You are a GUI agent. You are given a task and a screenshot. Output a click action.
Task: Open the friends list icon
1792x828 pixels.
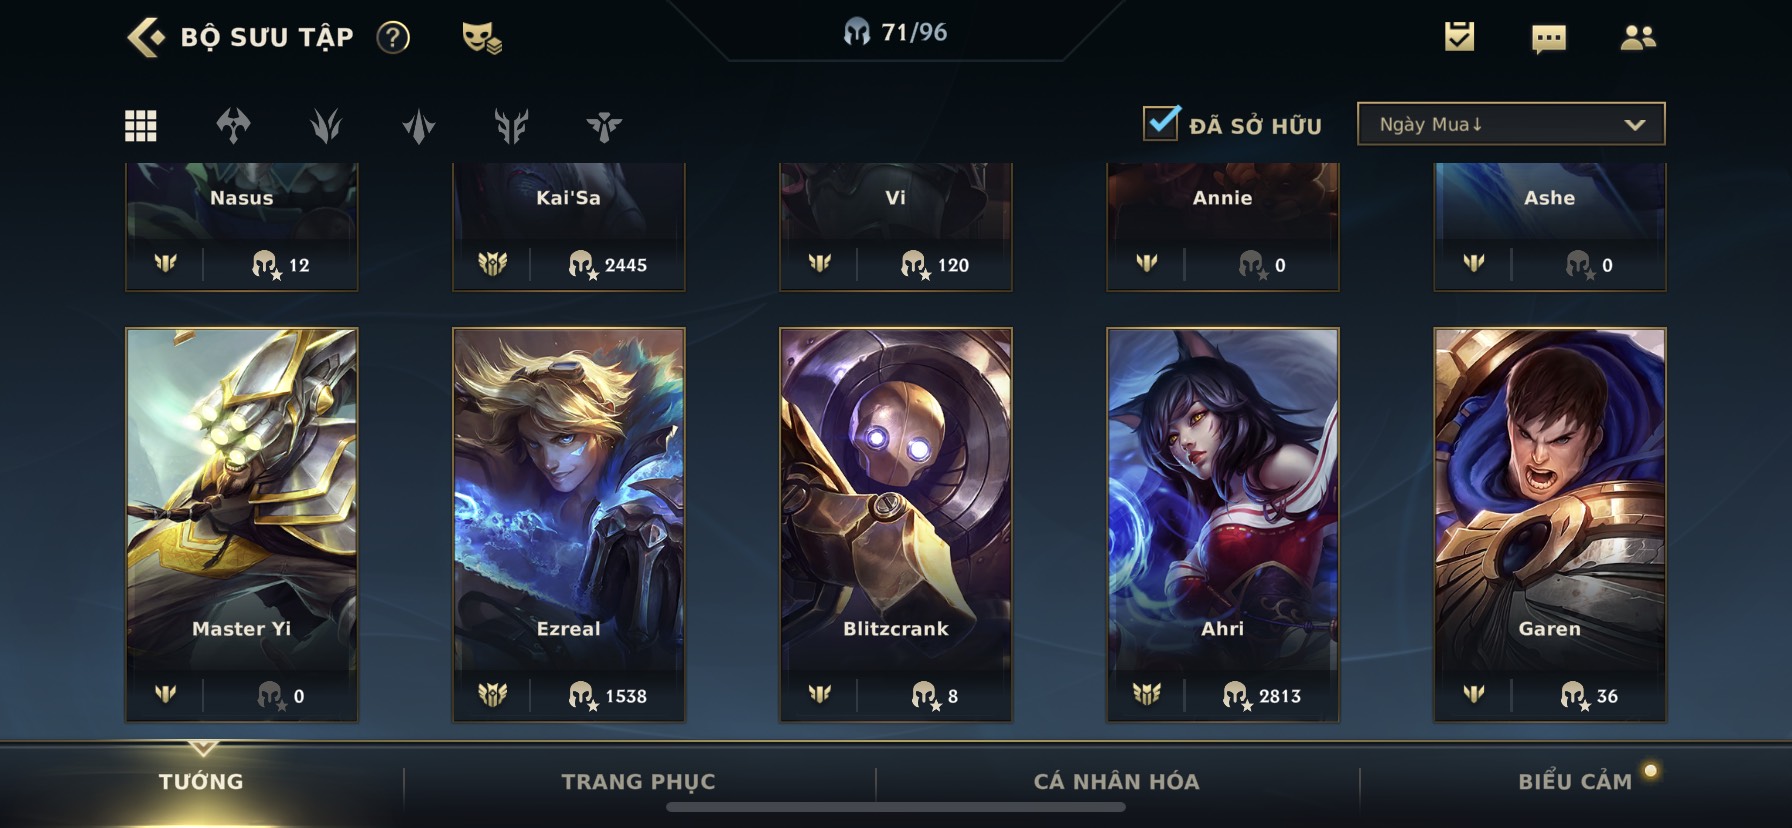click(1637, 38)
